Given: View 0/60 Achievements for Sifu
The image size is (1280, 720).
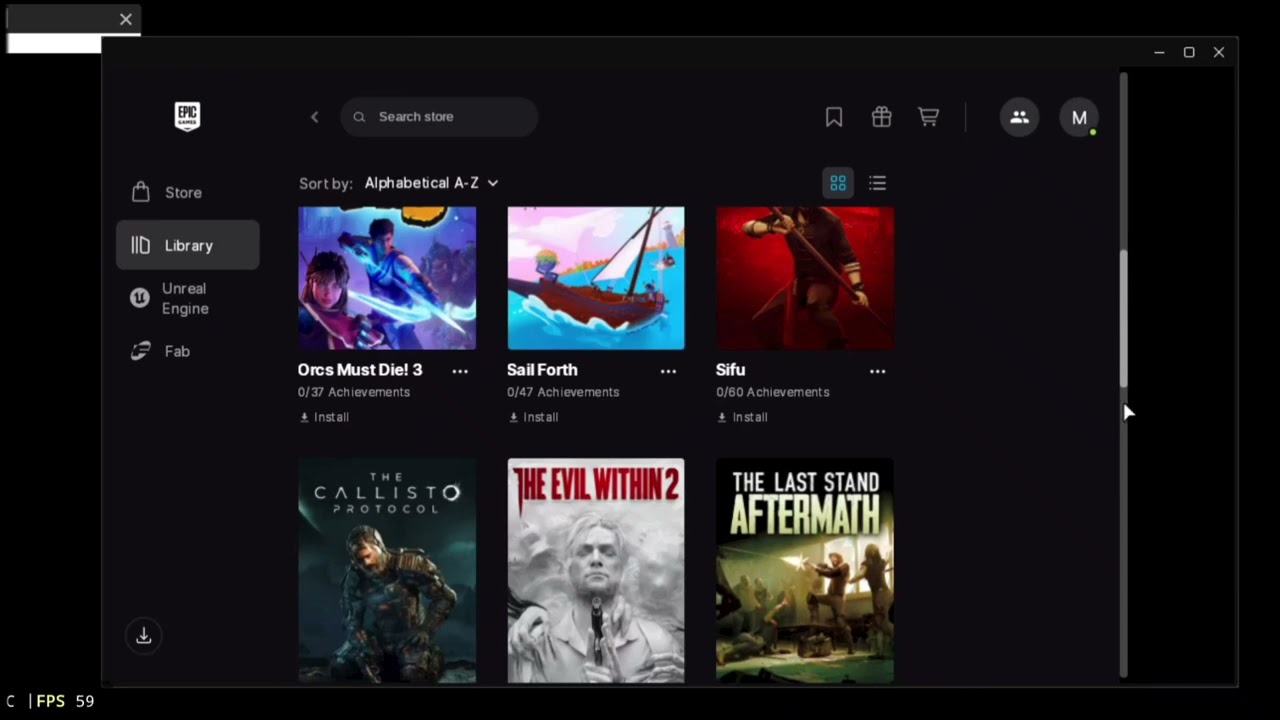Looking at the screenshot, I should click(773, 392).
